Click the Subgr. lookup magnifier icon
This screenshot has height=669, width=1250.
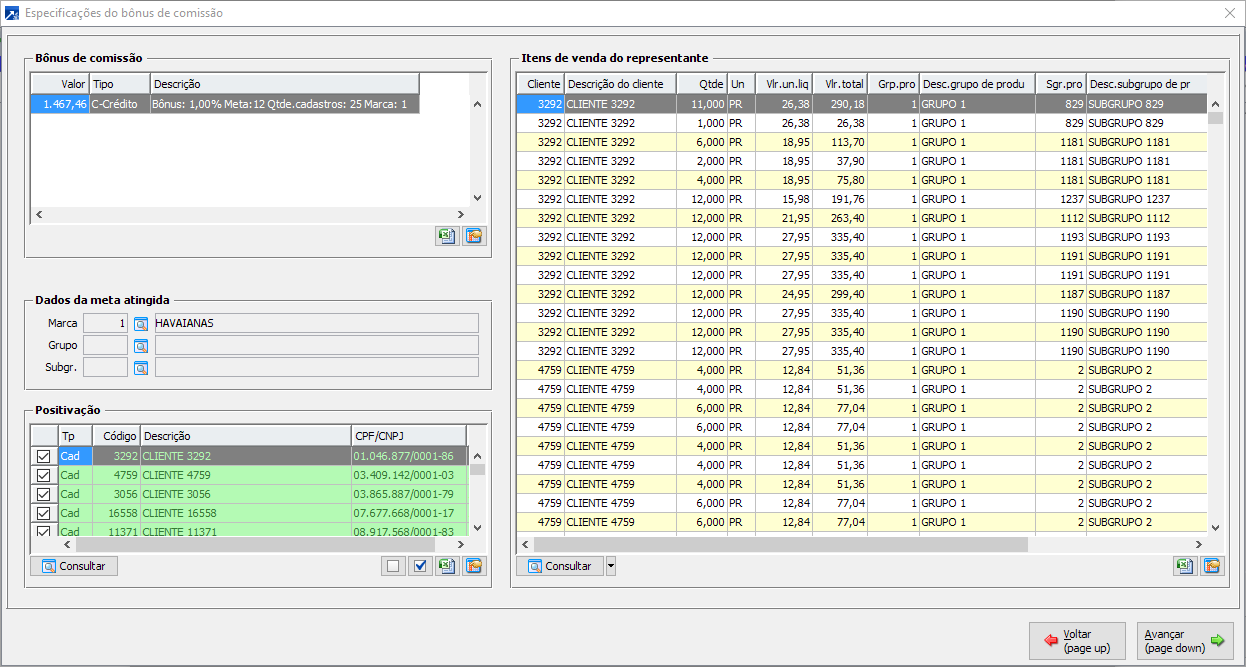click(141, 368)
